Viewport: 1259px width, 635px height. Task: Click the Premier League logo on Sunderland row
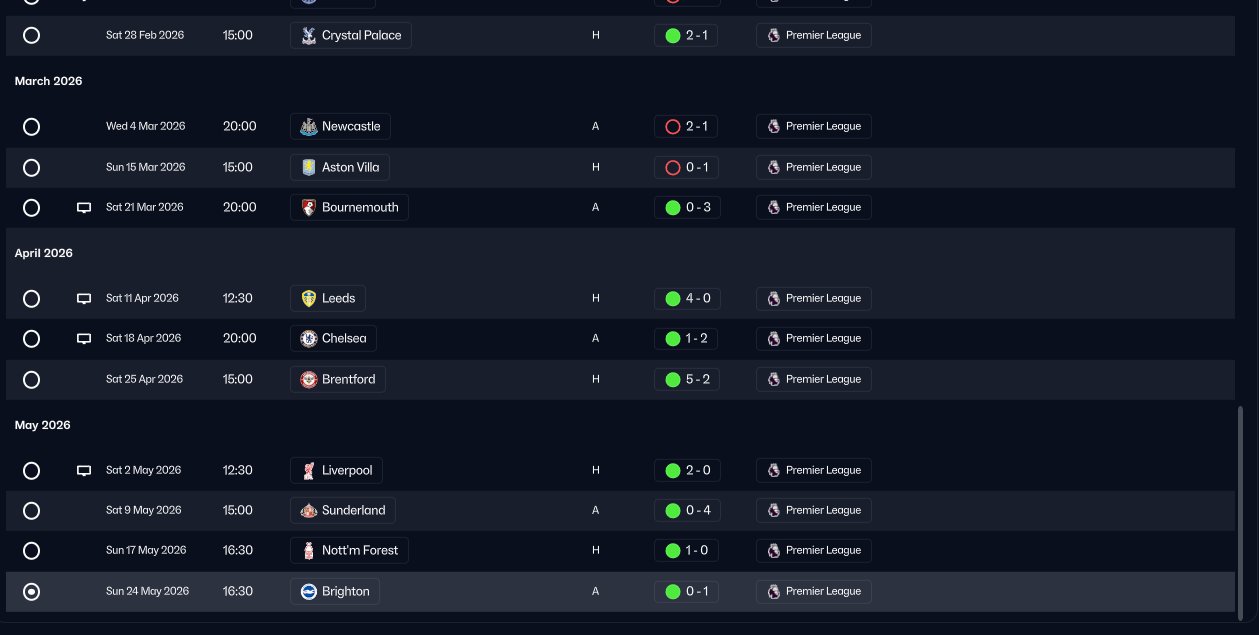[774, 511]
